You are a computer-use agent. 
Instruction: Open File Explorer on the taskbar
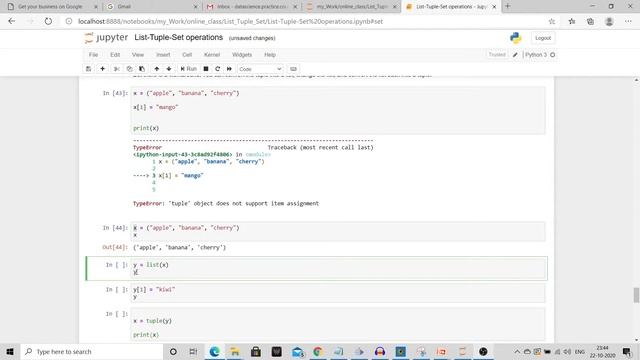pos(235,351)
